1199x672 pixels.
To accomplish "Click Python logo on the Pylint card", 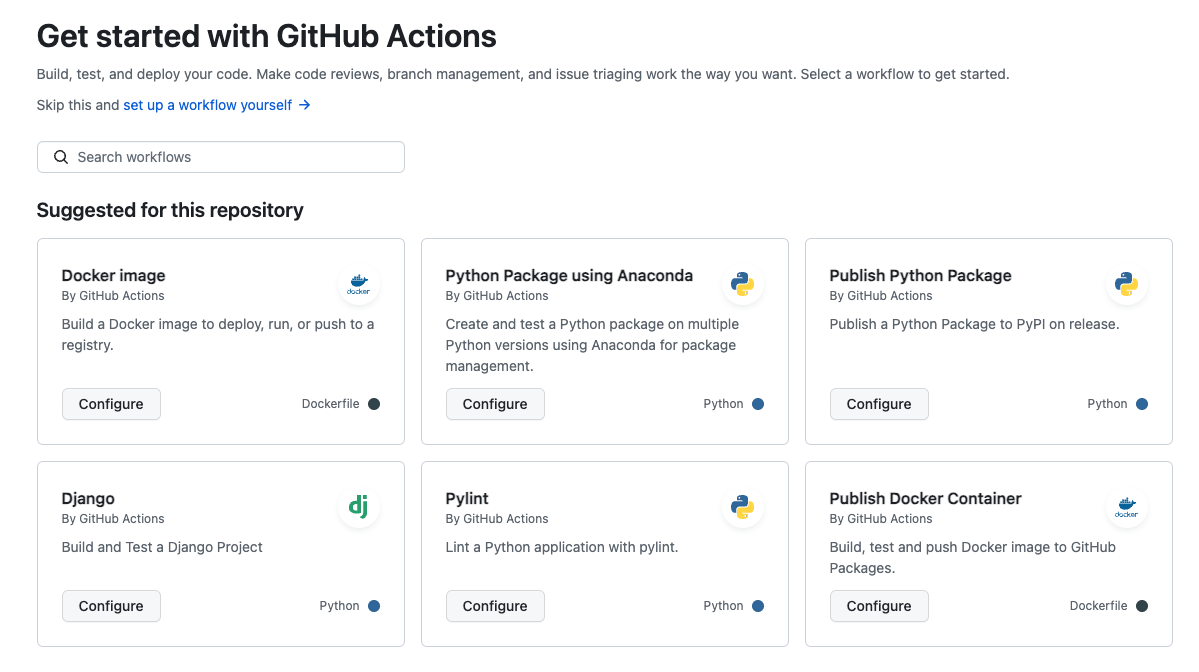I will tap(742, 508).
